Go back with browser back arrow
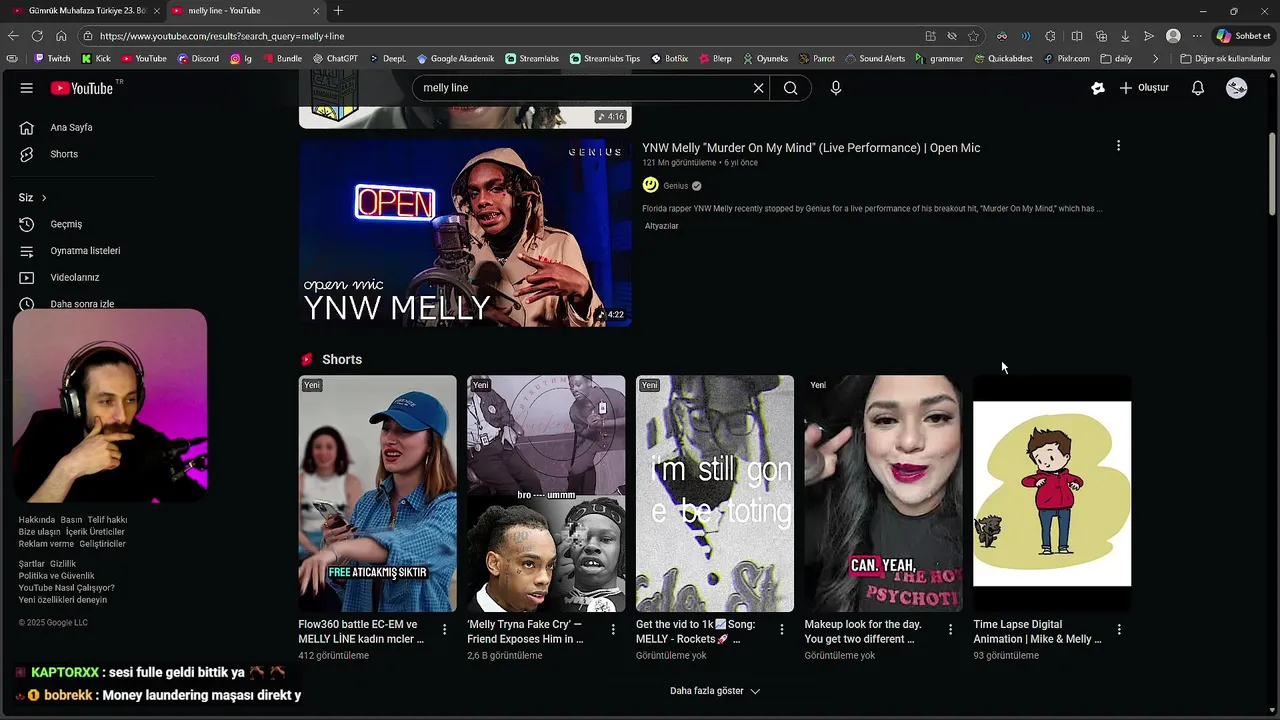The height and width of the screenshot is (720, 1280). [13, 36]
